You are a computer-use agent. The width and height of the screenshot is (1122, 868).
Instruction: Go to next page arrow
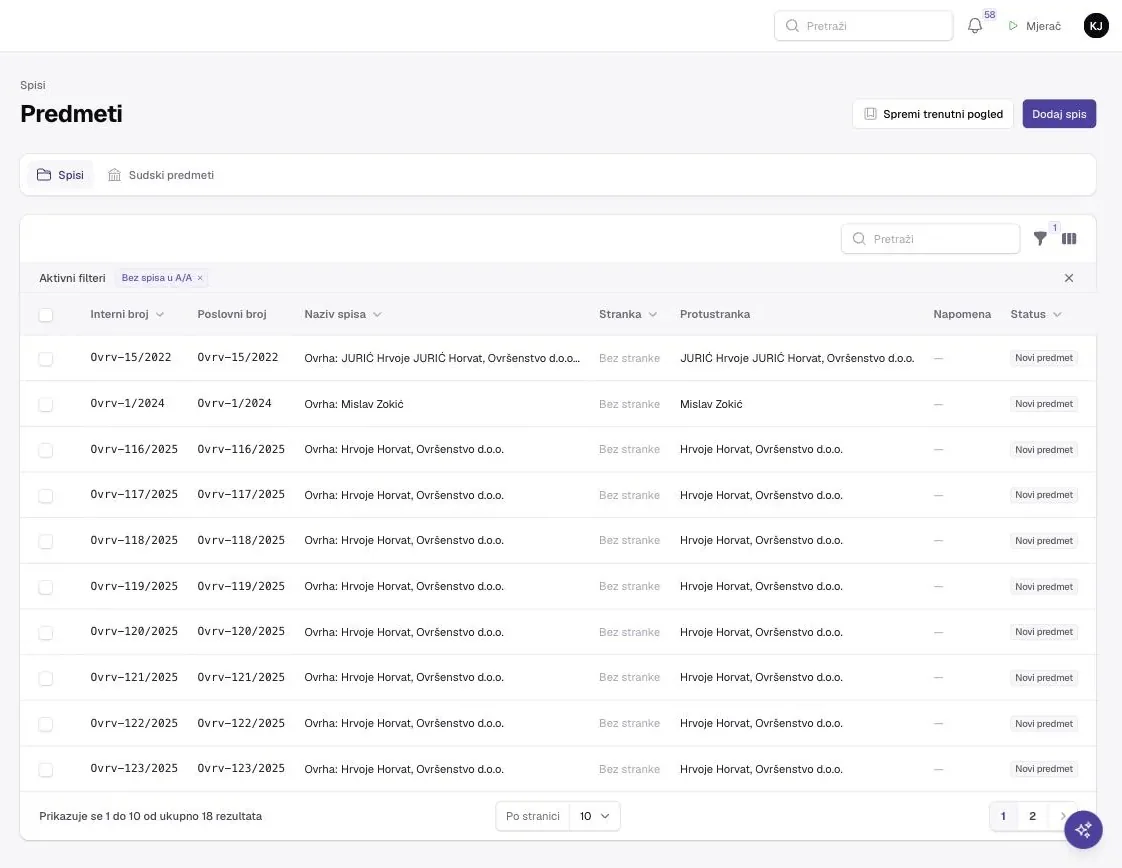point(1063,816)
